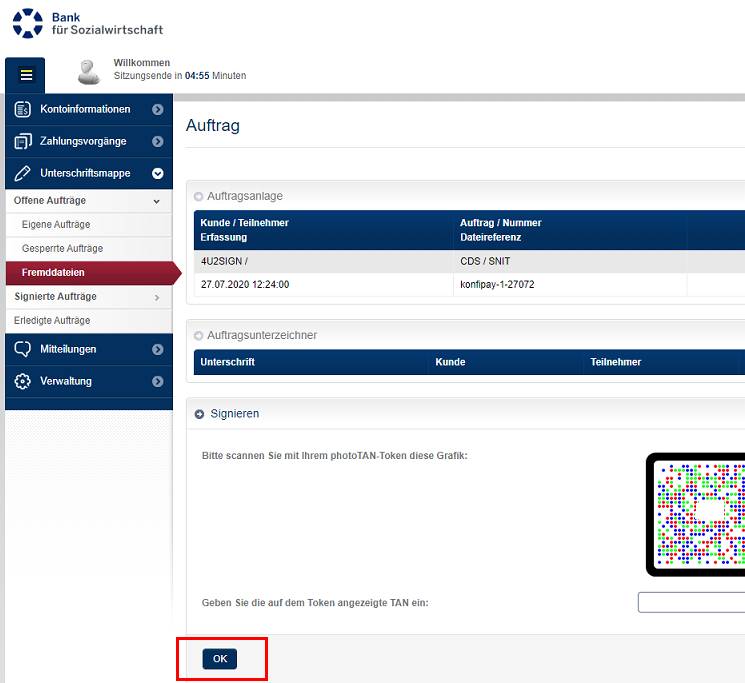This screenshot has width=745, height=683.
Task: Click the Teilnehmer column header
Action: click(x=615, y=362)
